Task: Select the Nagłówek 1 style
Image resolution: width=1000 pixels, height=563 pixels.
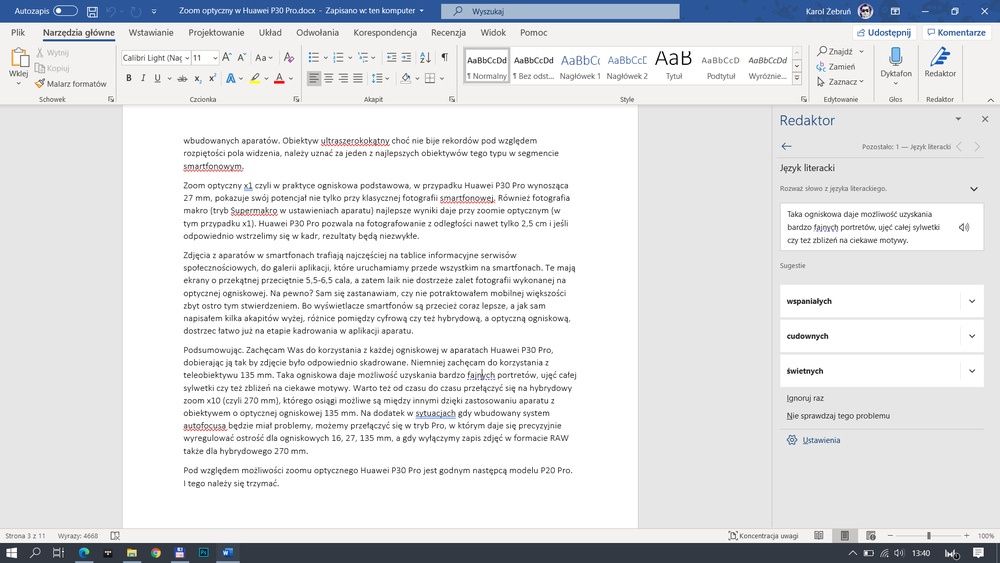Action: tap(580, 66)
